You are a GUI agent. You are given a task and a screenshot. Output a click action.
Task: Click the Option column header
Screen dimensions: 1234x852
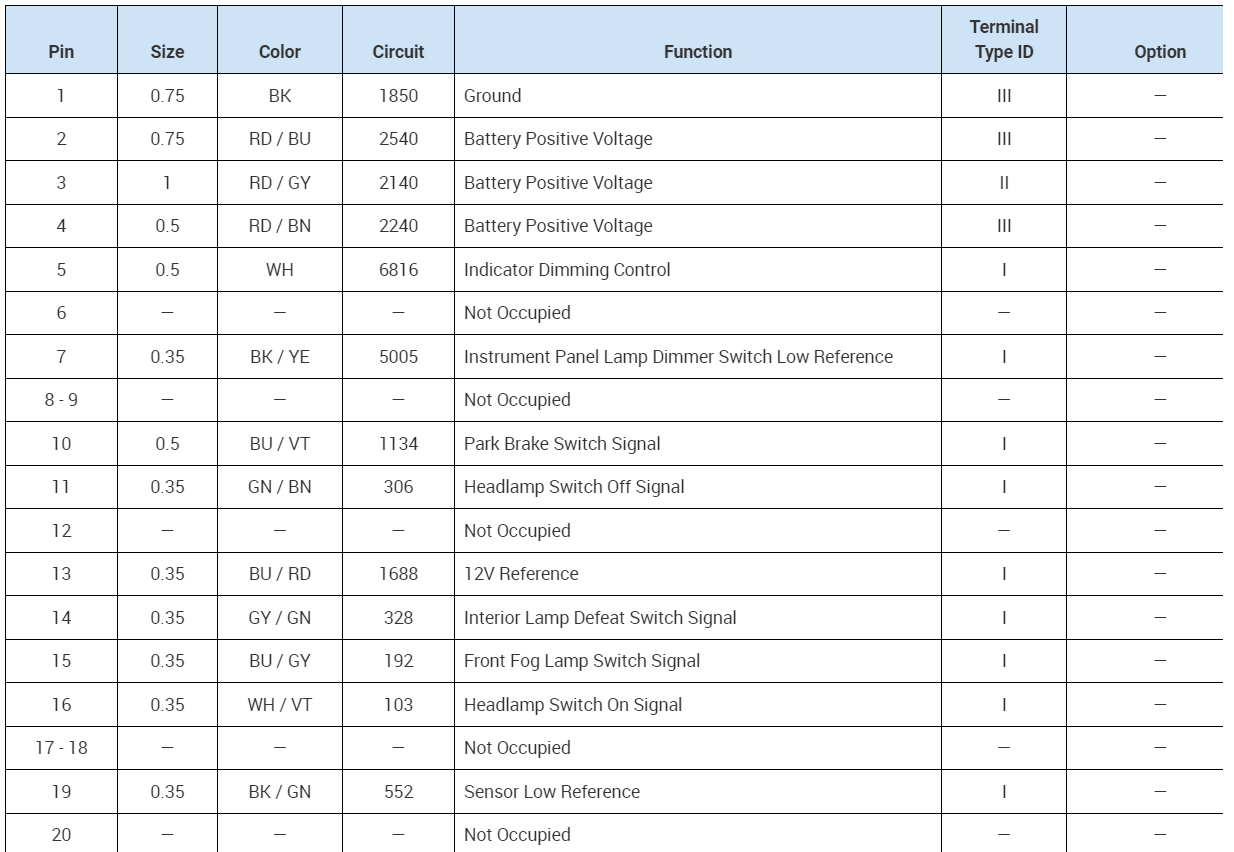point(1160,52)
